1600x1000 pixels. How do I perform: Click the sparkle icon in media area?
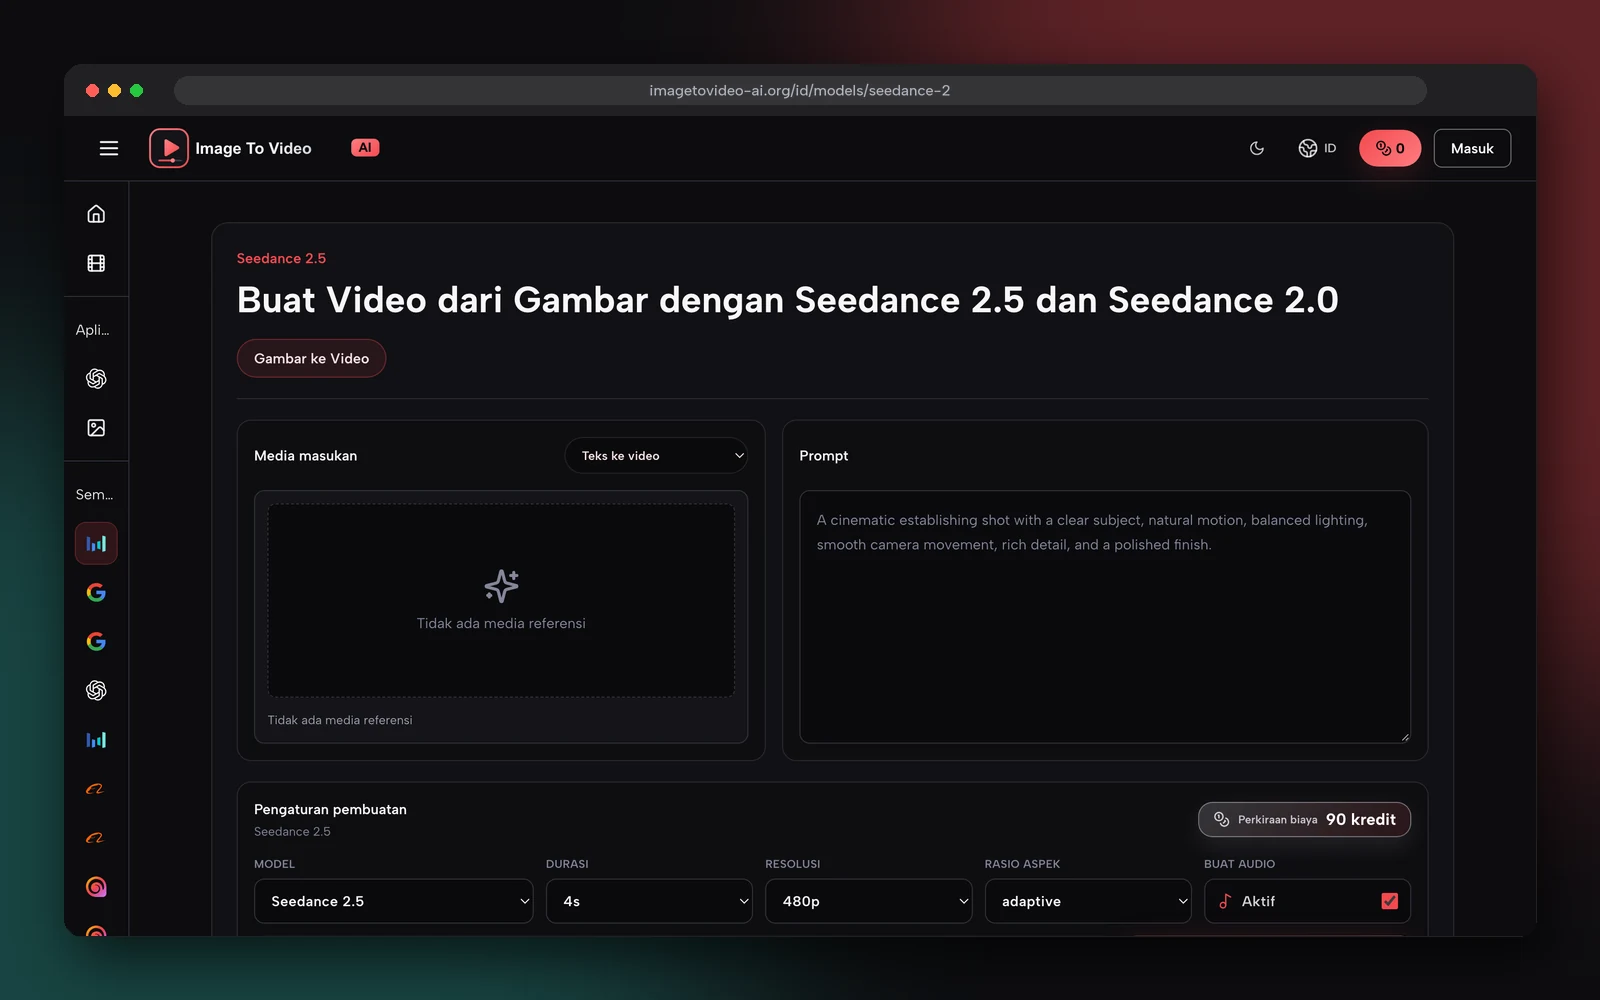click(x=501, y=586)
